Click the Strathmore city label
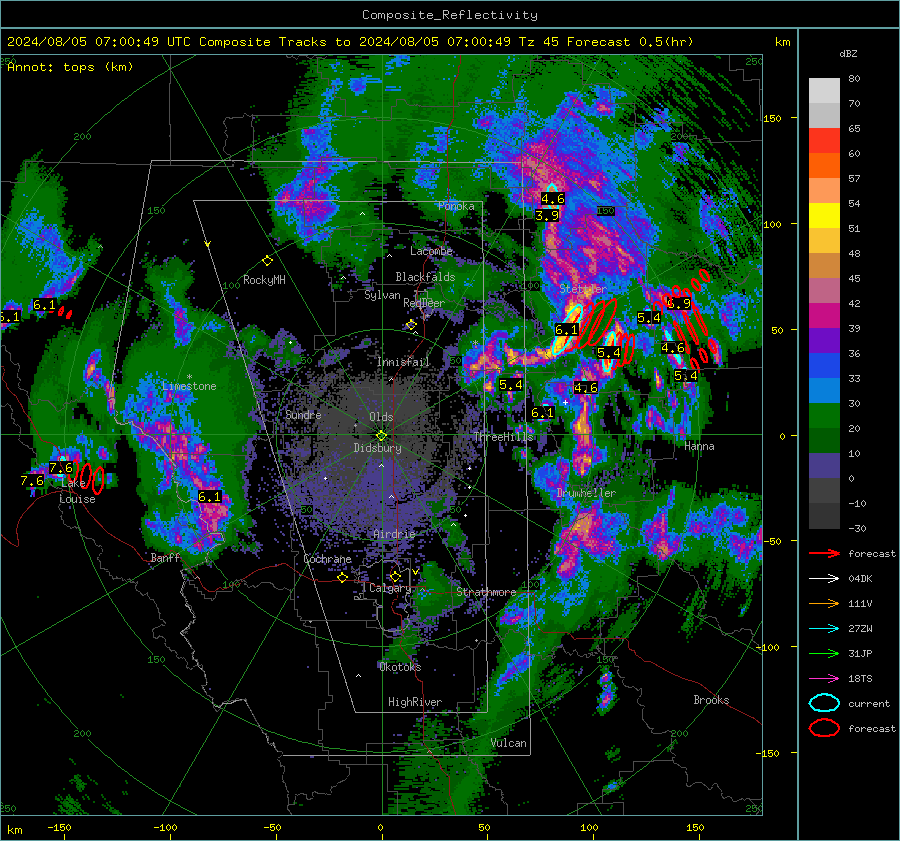Image resolution: width=900 pixels, height=841 pixels. (486, 591)
